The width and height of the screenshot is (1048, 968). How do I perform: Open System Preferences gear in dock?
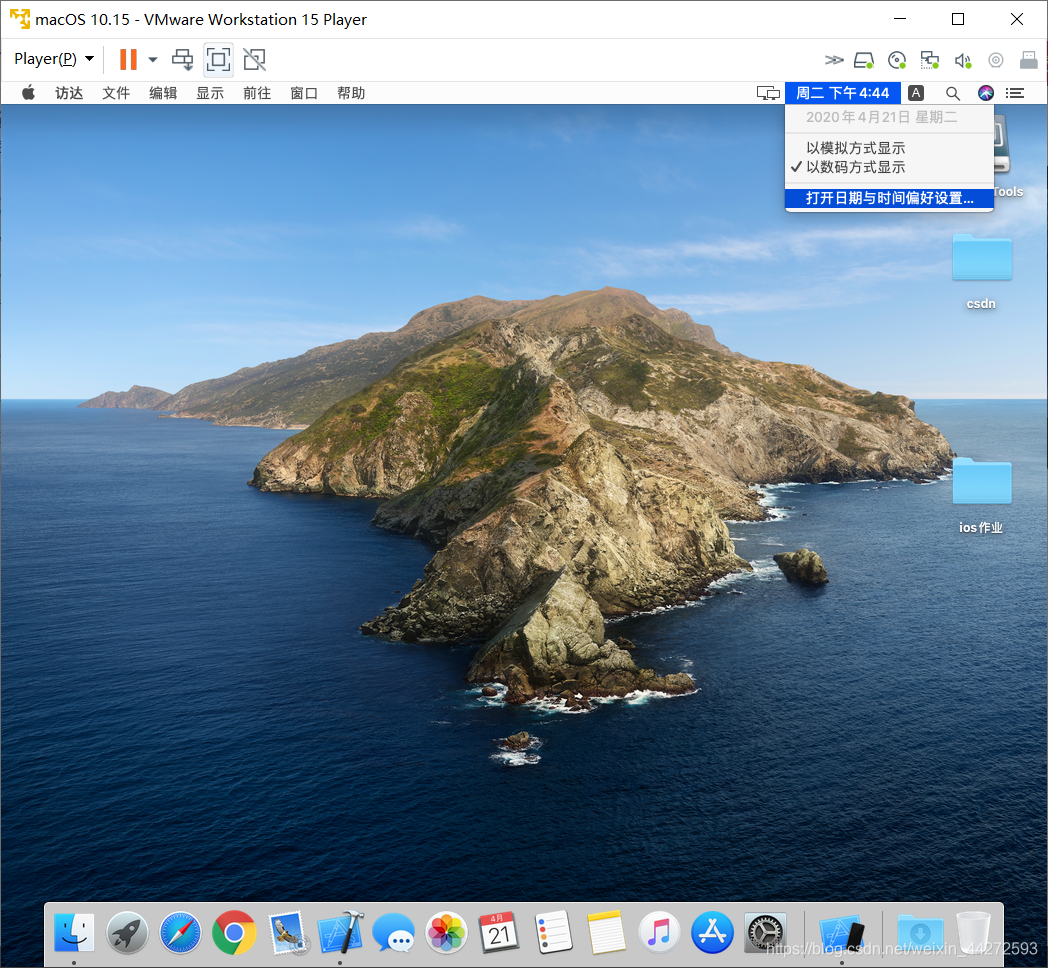(765, 934)
